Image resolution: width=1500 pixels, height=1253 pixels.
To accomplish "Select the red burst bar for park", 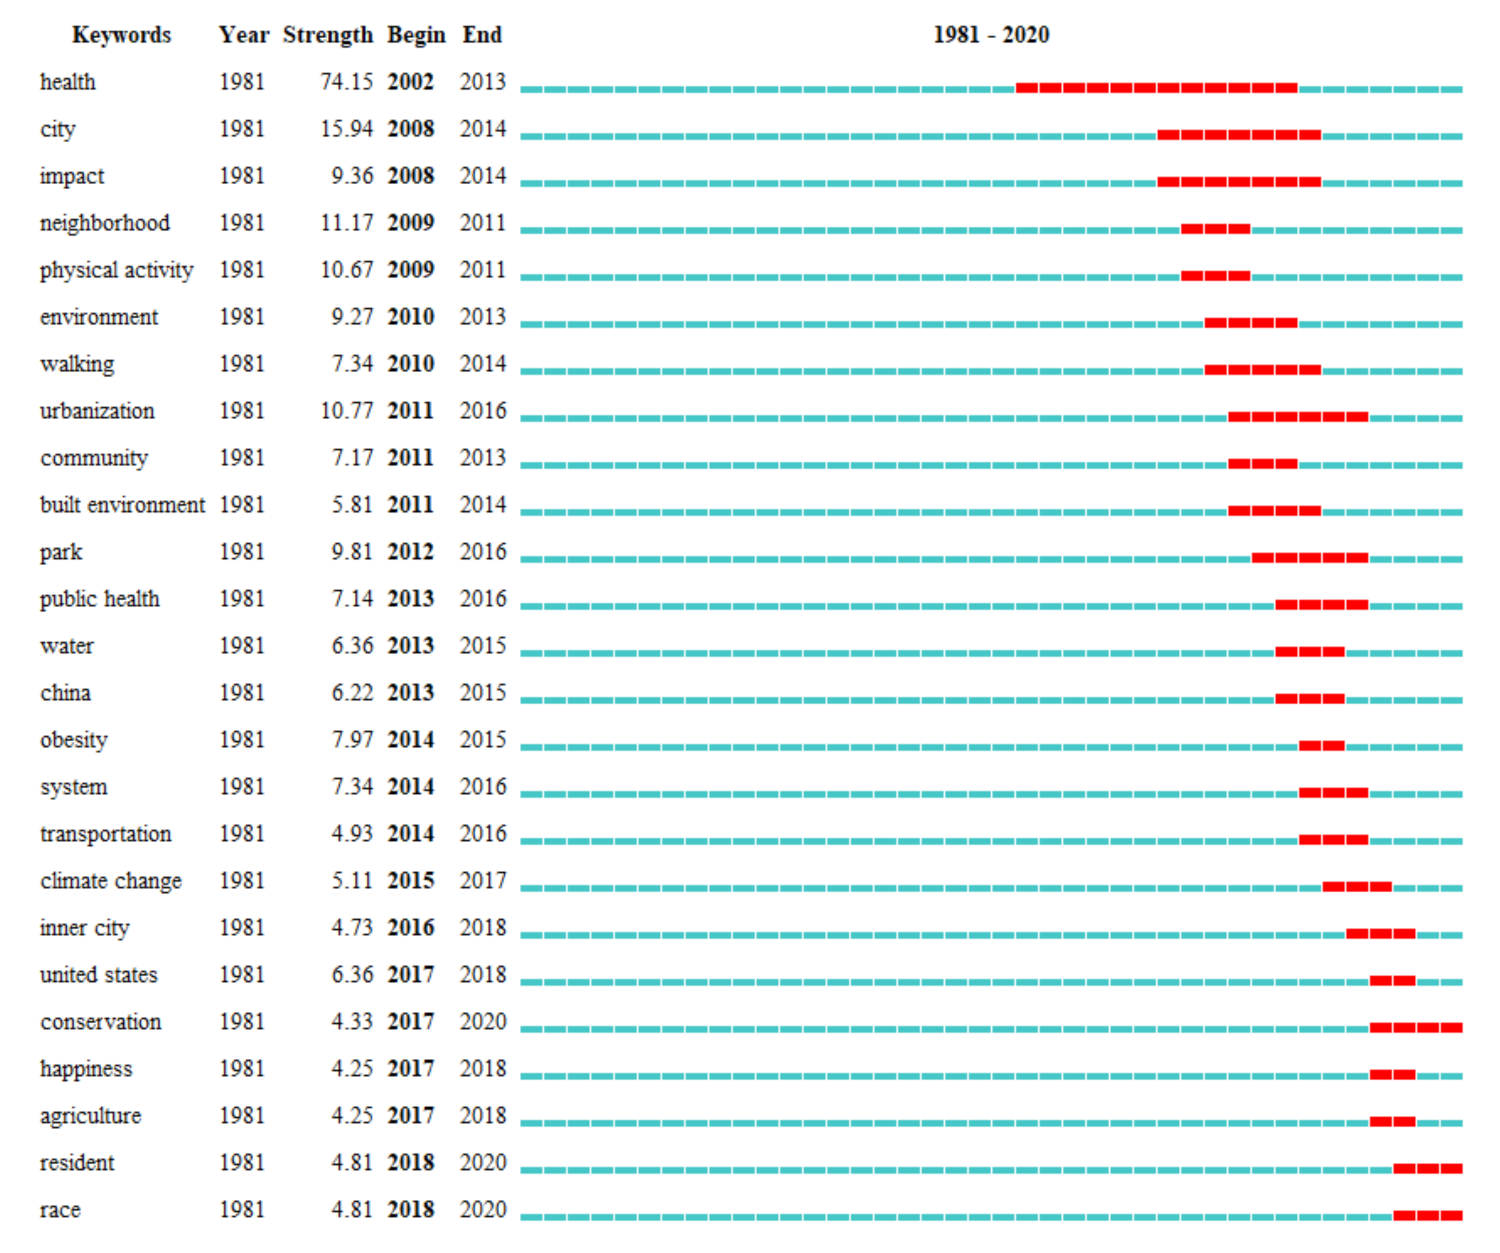I will pyautogui.click(x=1310, y=558).
